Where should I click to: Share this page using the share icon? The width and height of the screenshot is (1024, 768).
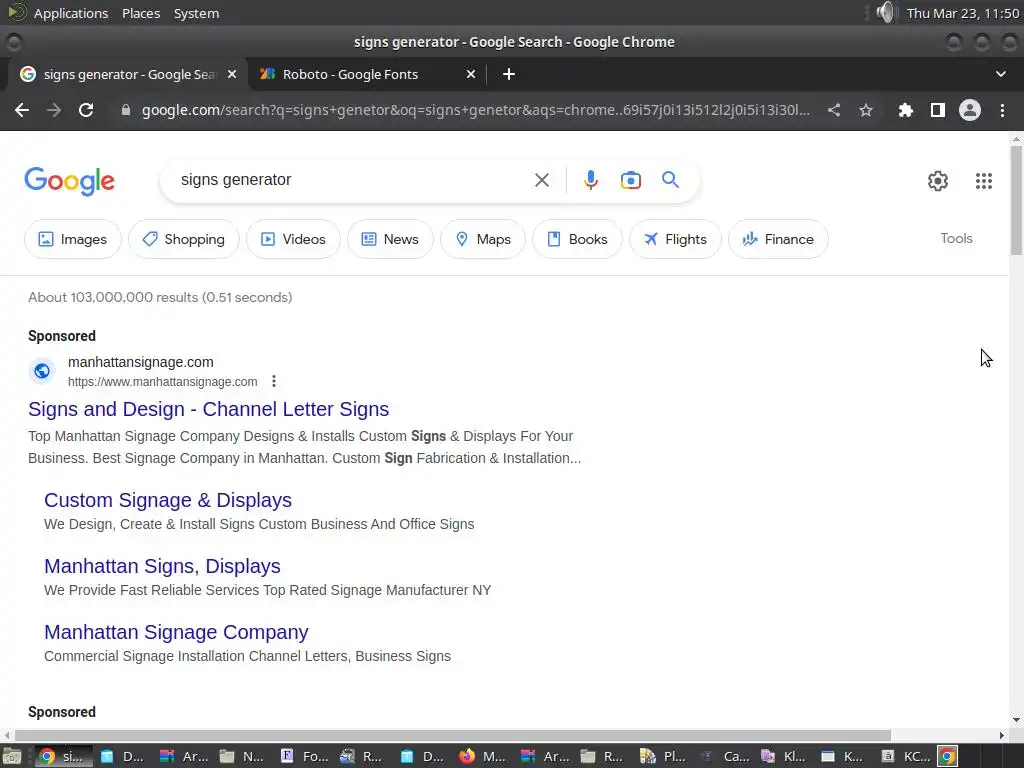pos(834,110)
